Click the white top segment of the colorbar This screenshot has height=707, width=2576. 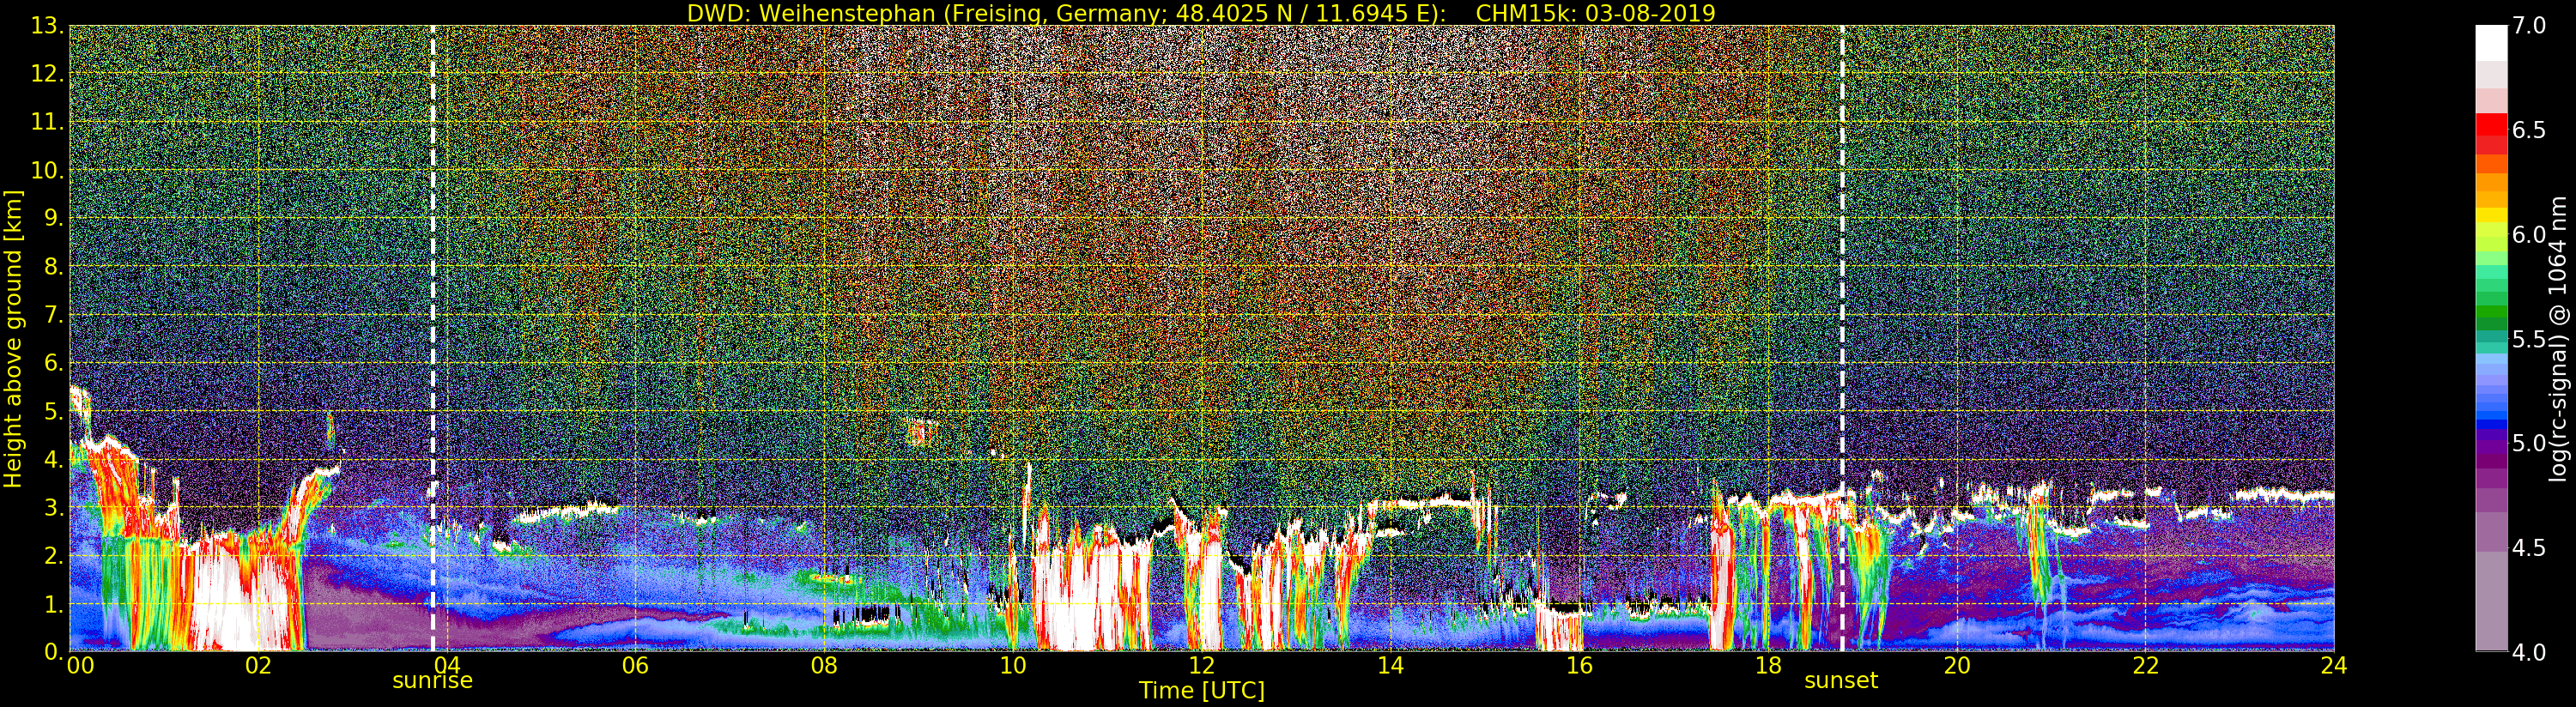click(2491, 43)
